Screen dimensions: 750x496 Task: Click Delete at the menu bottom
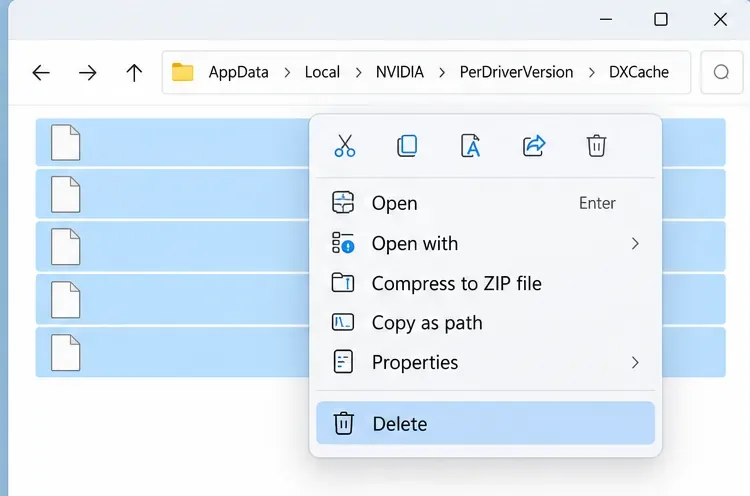point(485,423)
